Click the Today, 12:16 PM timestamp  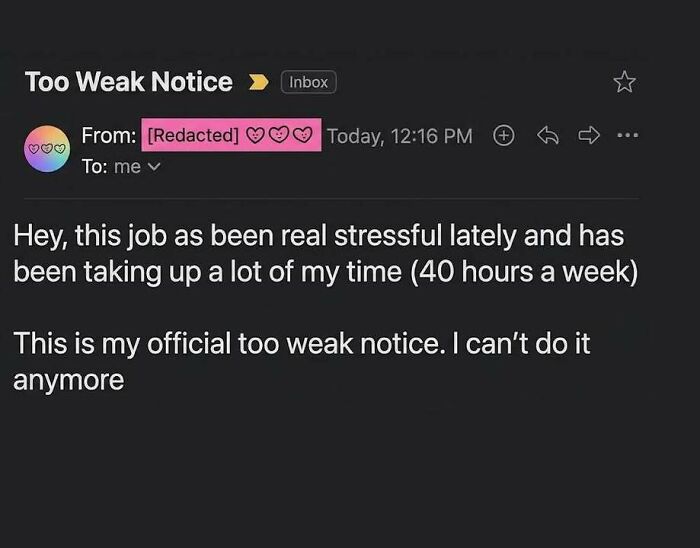(x=400, y=136)
